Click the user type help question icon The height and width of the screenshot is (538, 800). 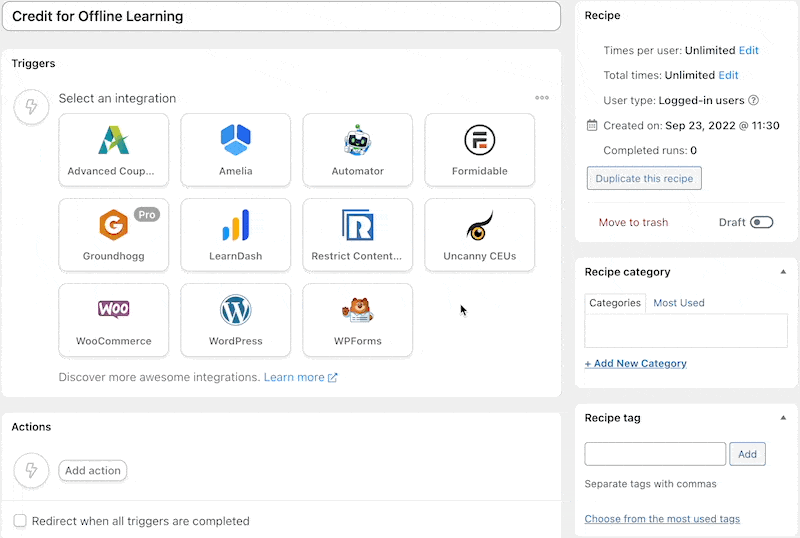tap(753, 100)
